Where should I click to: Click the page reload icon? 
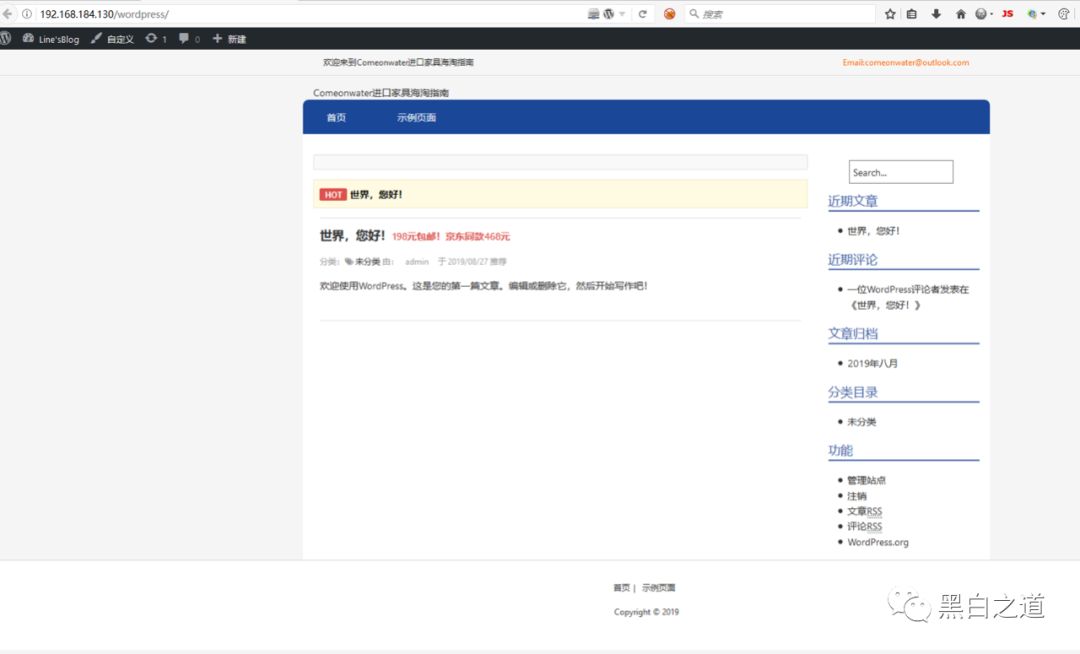click(642, 14)
